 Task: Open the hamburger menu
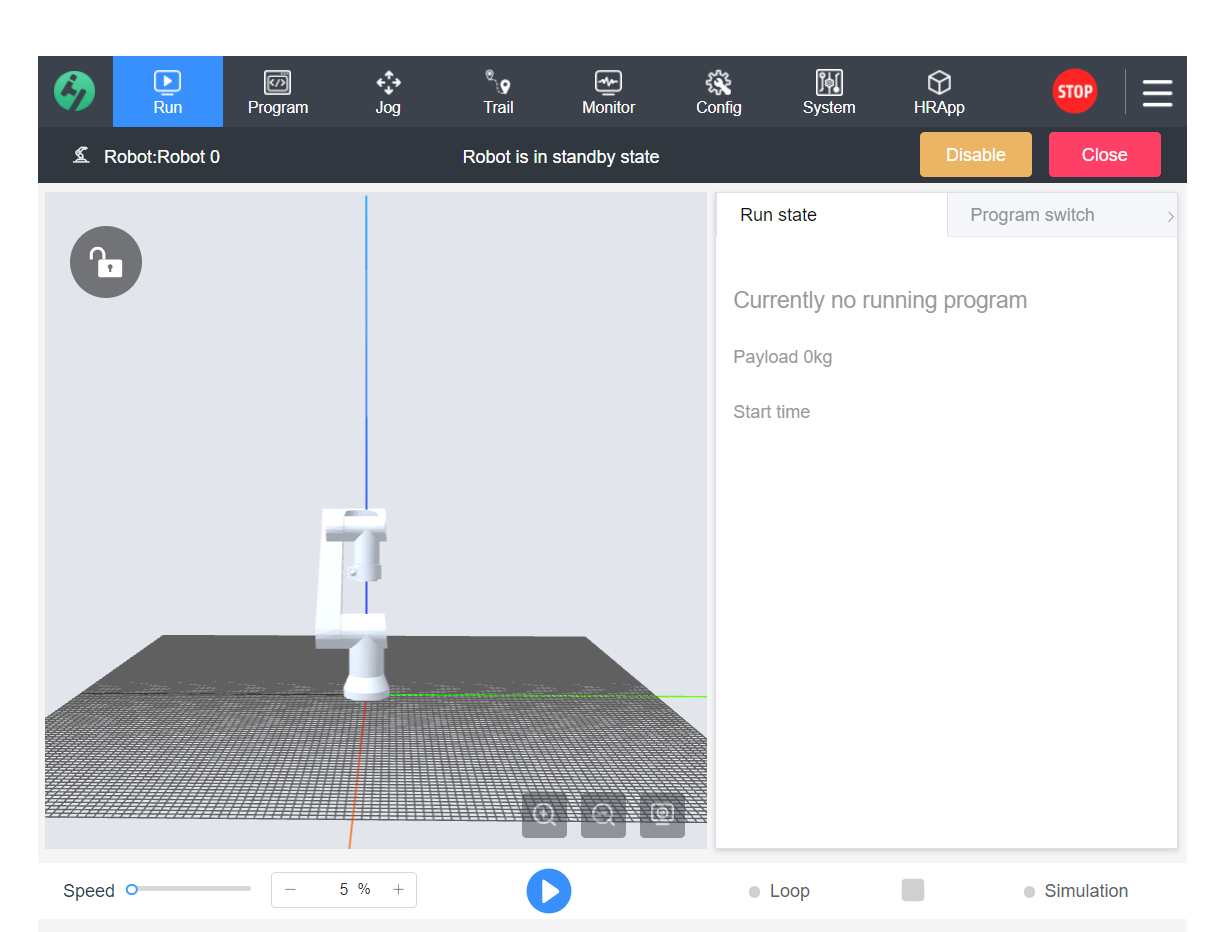(x=1157, y=92)
